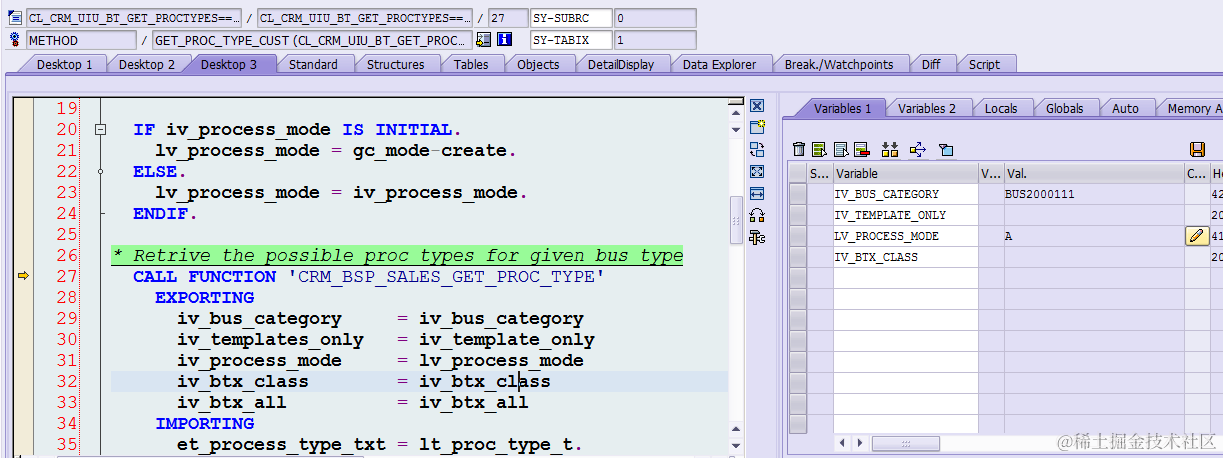This screenshot has height=458, width=1223.
Task: Click the IV_BTX_CLASS variable cell
Action: point(905,257)
